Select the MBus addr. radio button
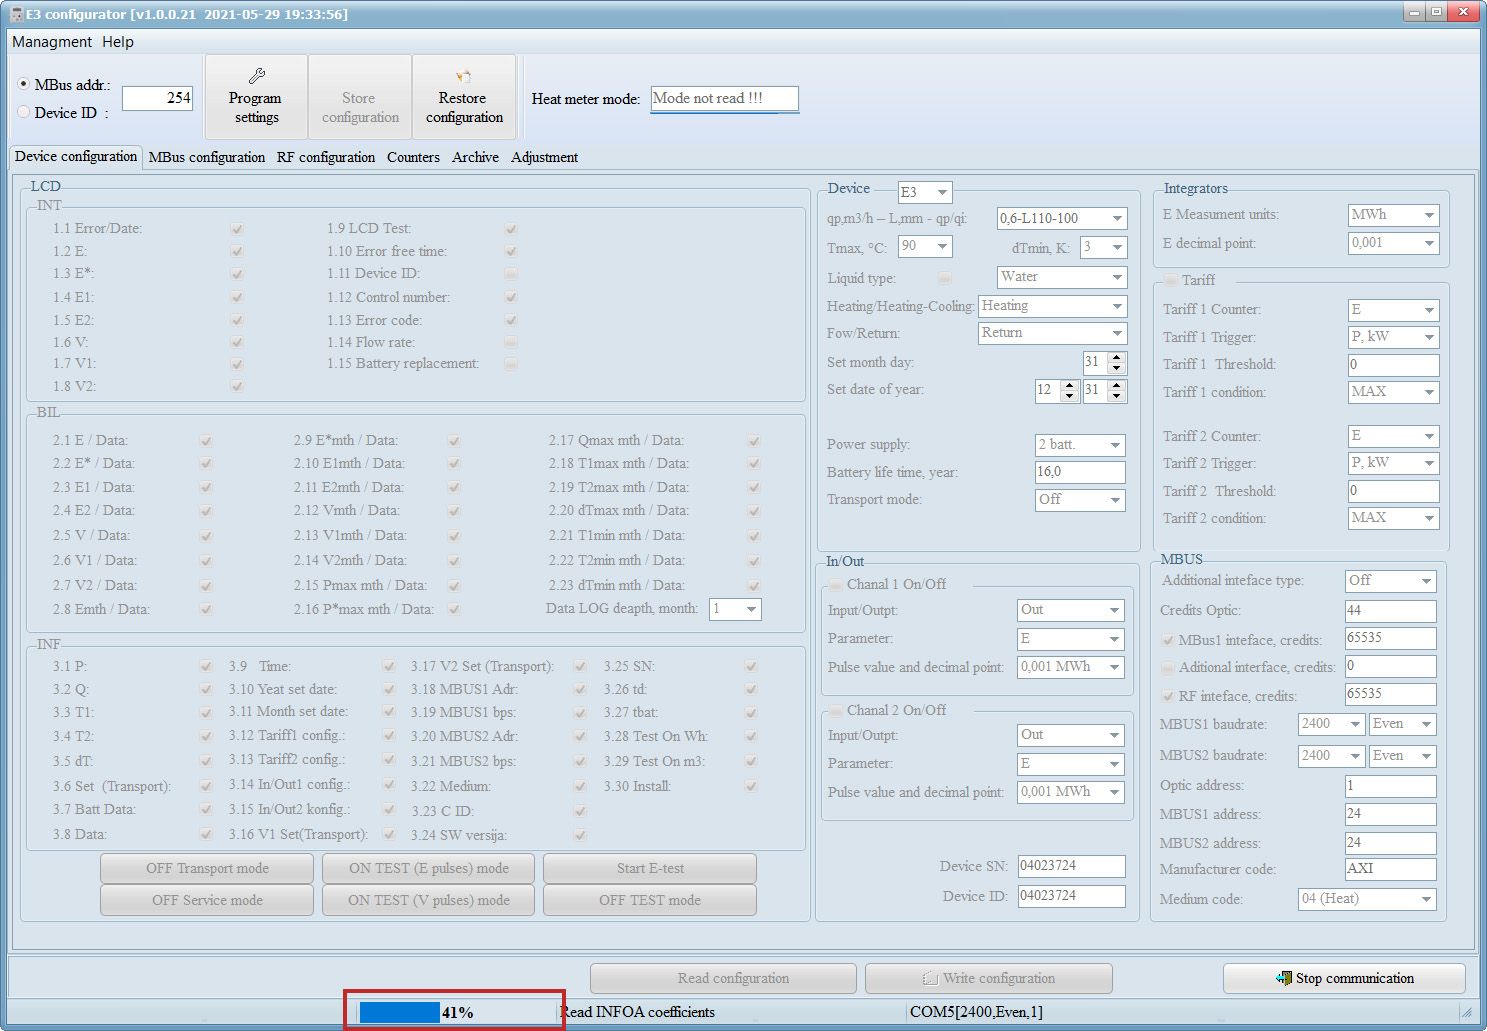This screenshot has width=1487, height=1031. point(24,85)
